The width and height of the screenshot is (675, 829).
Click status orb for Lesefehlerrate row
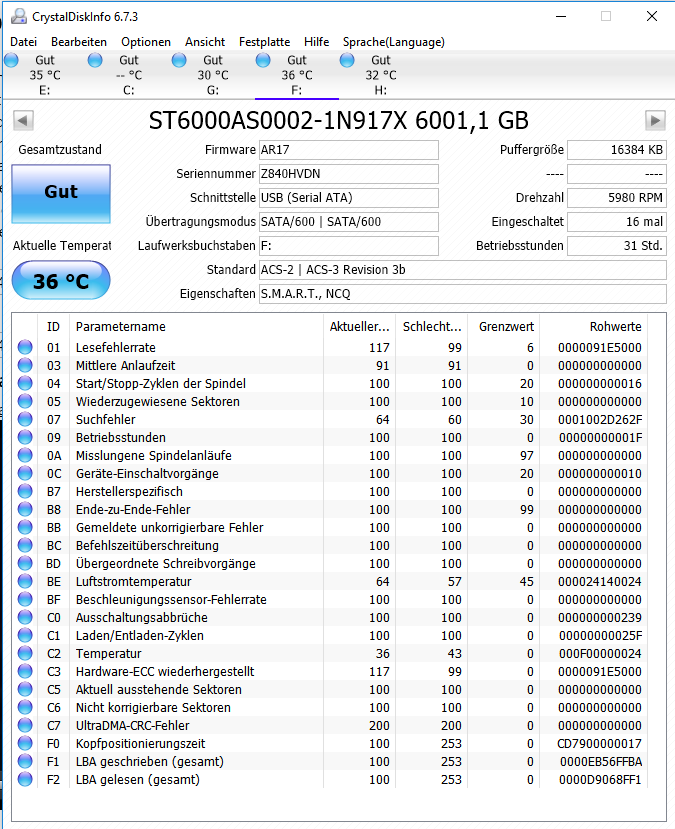[x=25, y=347]
